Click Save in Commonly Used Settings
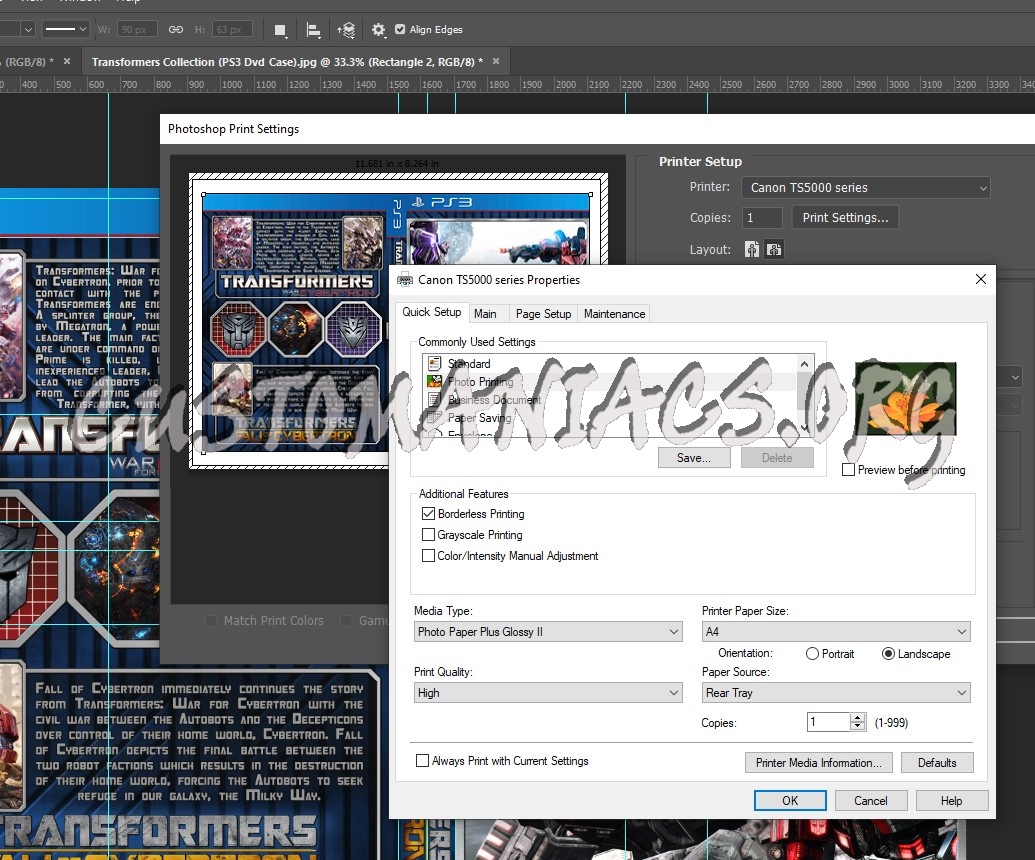The width and height of the screenshot is (1035, 860). (694, 457)
